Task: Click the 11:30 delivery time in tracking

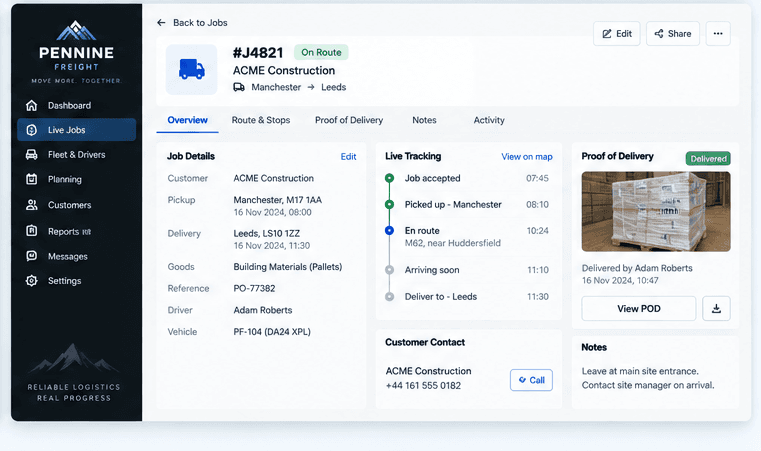Action: pos(538,297)
